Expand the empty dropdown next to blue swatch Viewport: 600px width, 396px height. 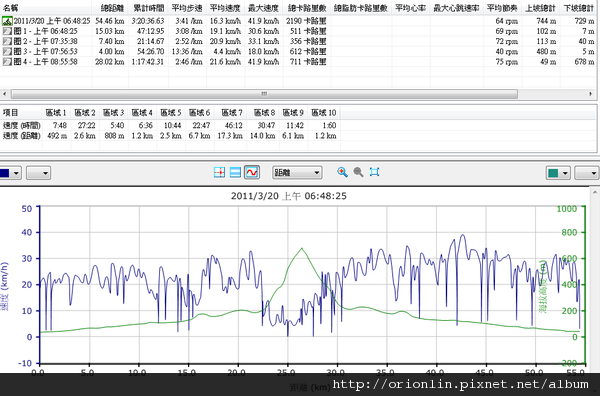point(39,173)
